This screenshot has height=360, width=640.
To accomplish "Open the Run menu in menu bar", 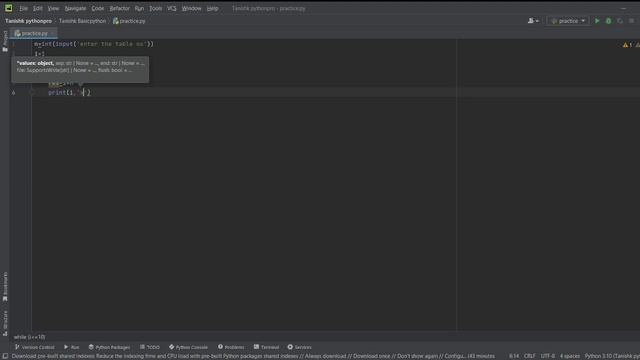I will [x=139, y=9].
